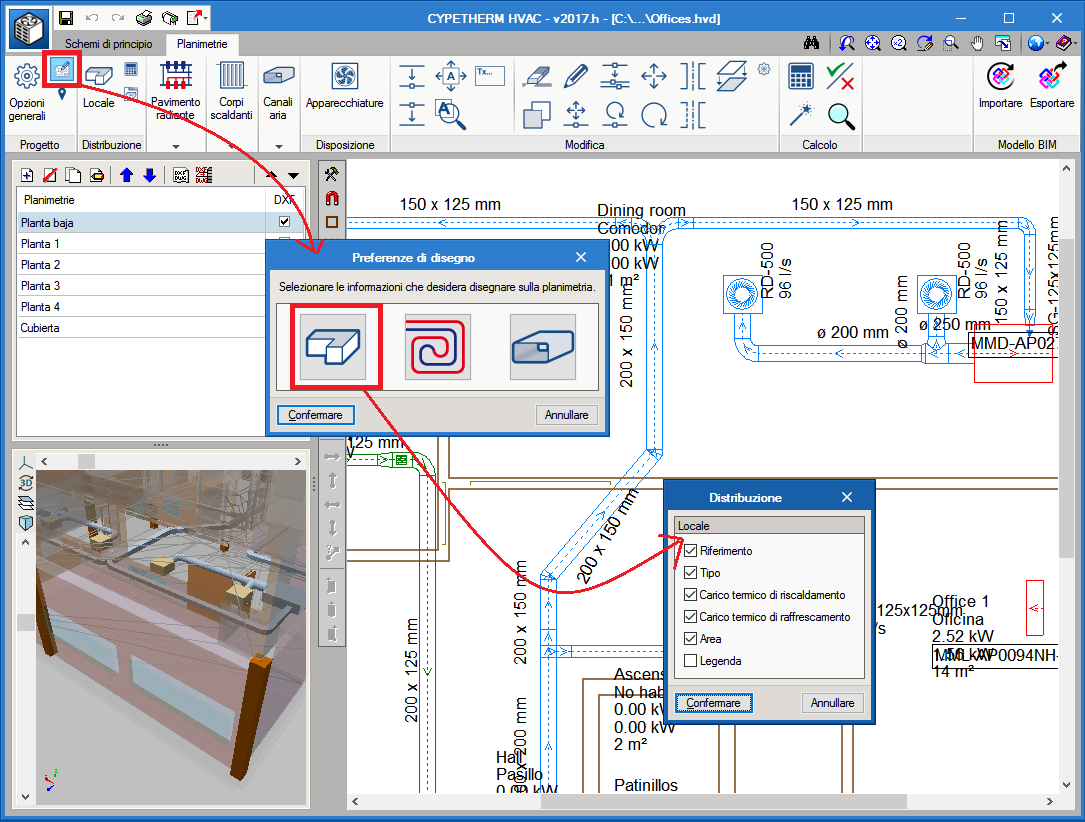The image size is (1085, 822).
Task: Click the CYPETHERM HVAC application logo button
Action: (x=28, y=30)
